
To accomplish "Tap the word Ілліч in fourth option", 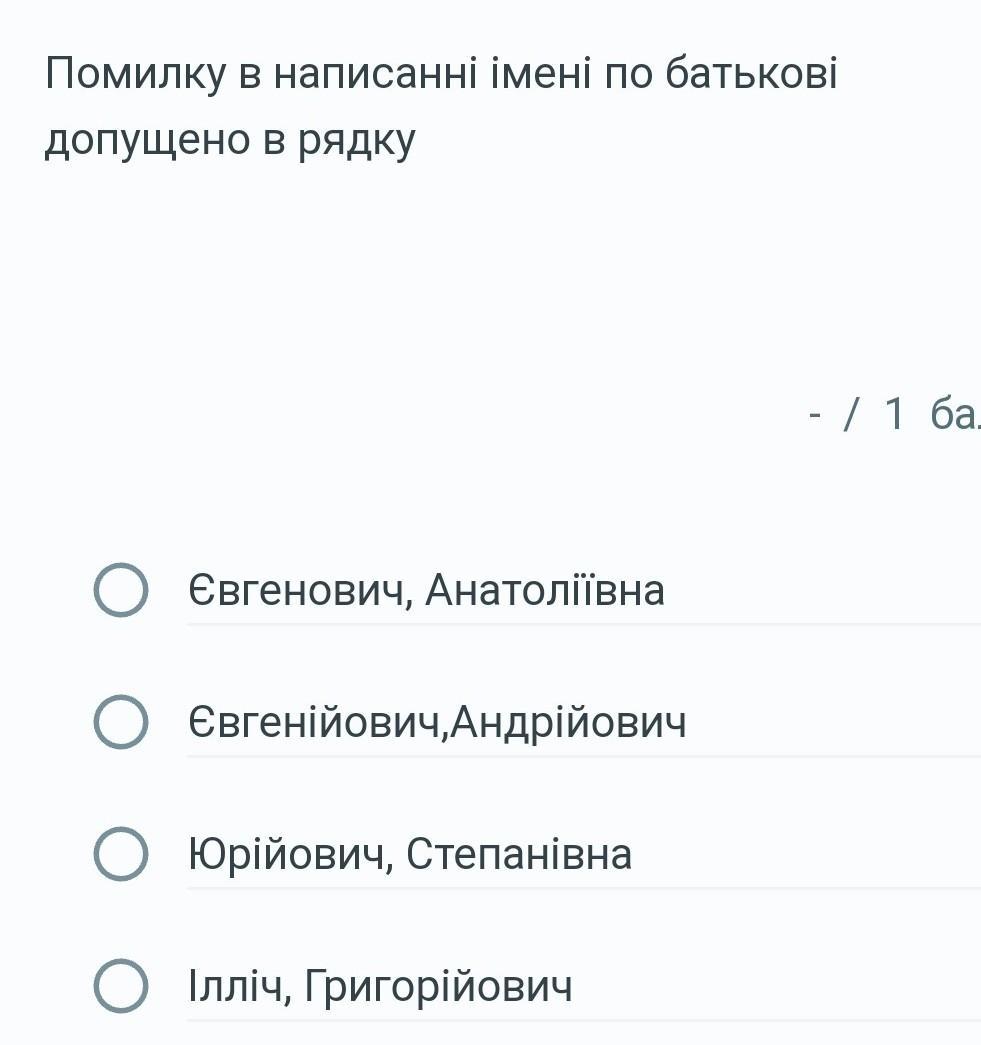I will 238,986.
